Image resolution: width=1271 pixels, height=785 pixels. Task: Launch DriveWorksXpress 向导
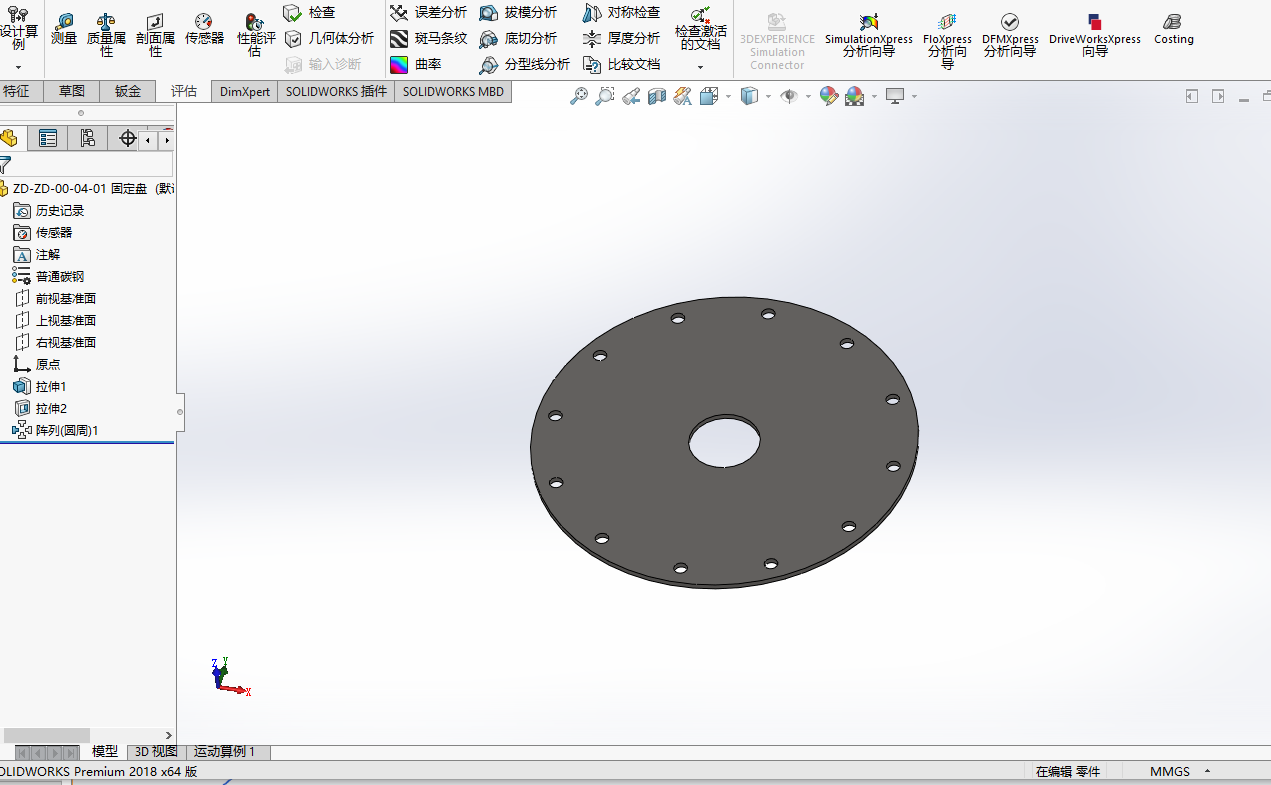click(1095, 36)
